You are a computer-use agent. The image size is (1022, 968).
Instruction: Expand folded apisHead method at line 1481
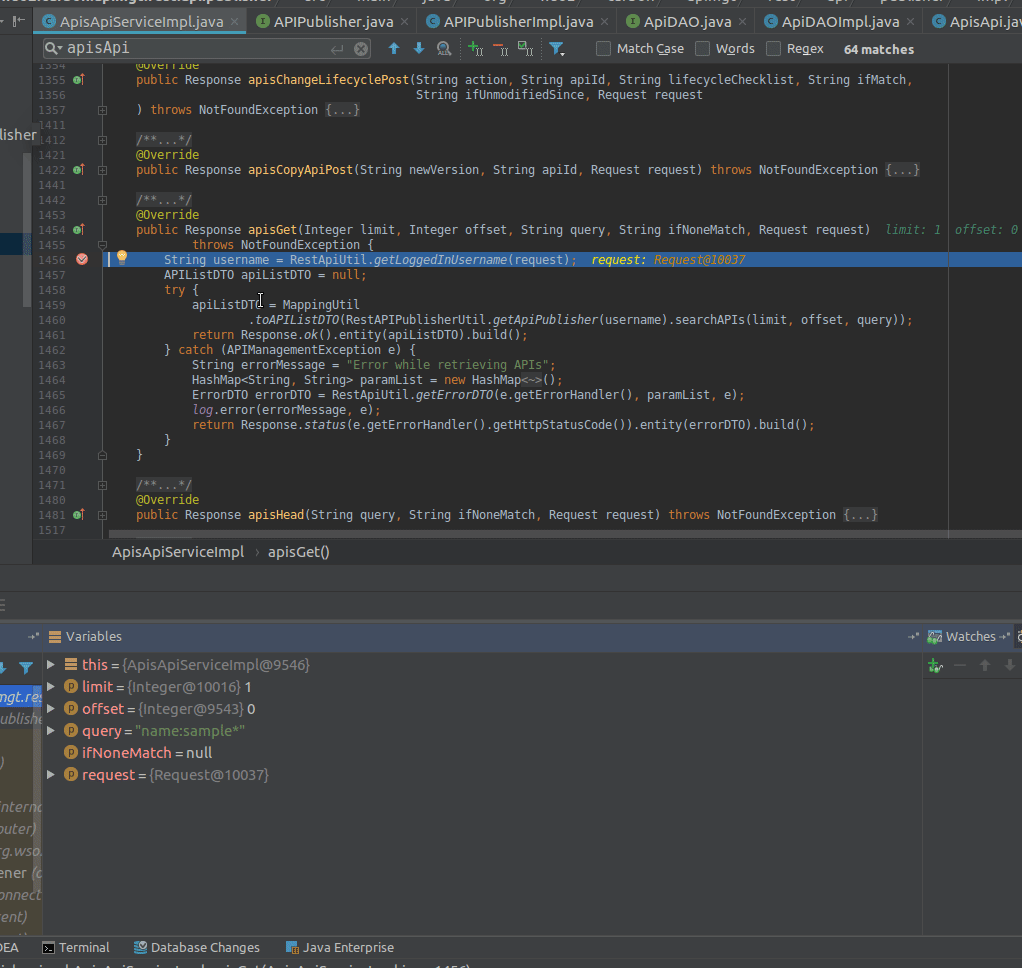click(x=102, y=515)
